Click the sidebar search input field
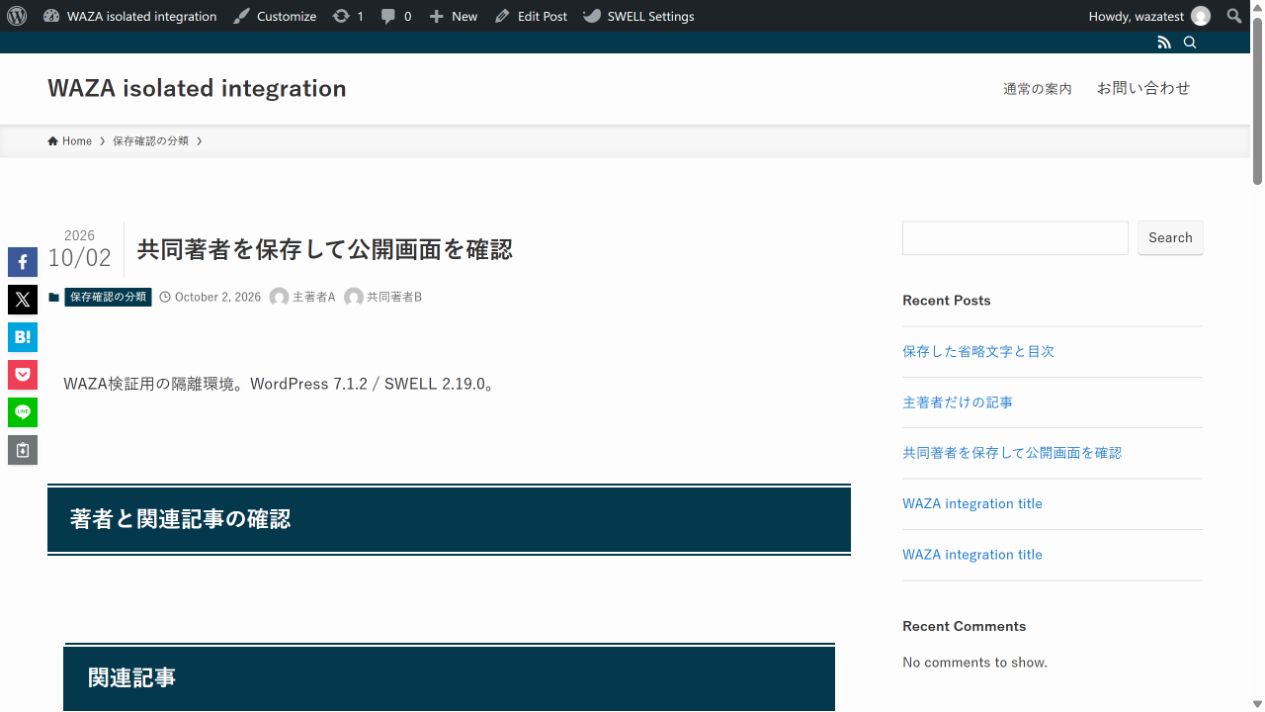Screen dimensions: 1265x712 pyautogui.click(x=1015, y=238)
